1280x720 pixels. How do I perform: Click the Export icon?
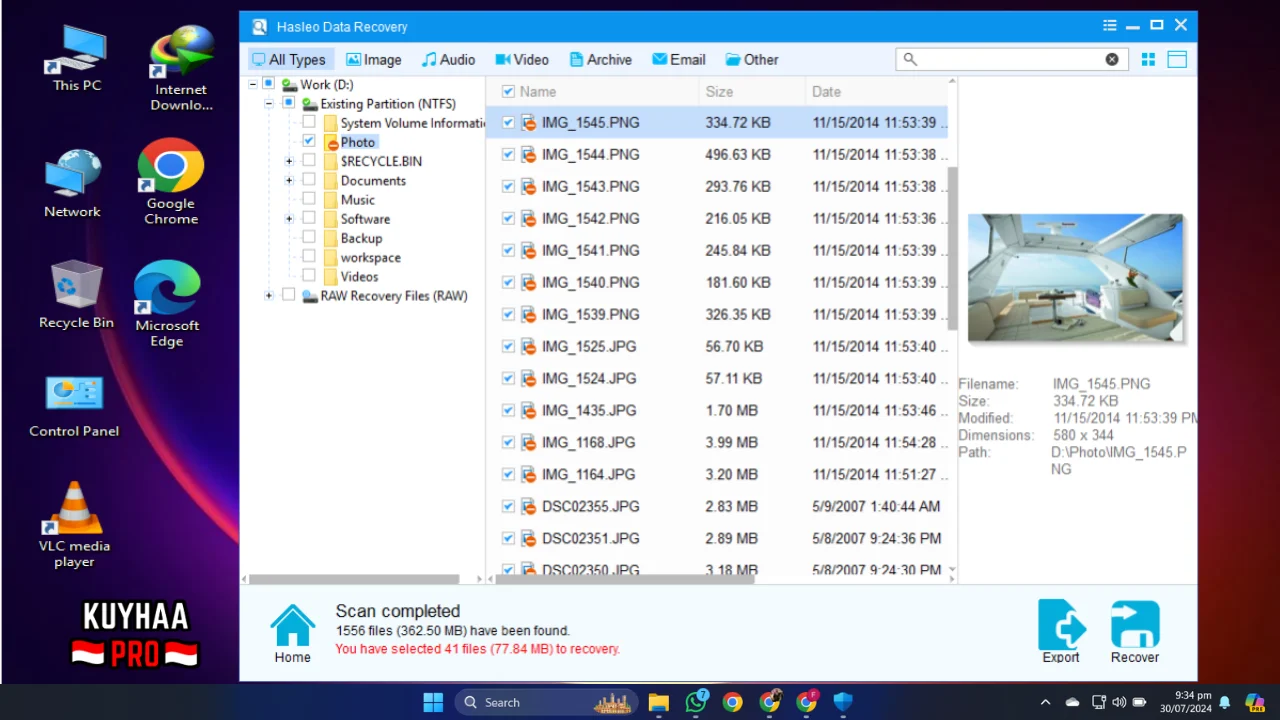tap(1061, 625)
